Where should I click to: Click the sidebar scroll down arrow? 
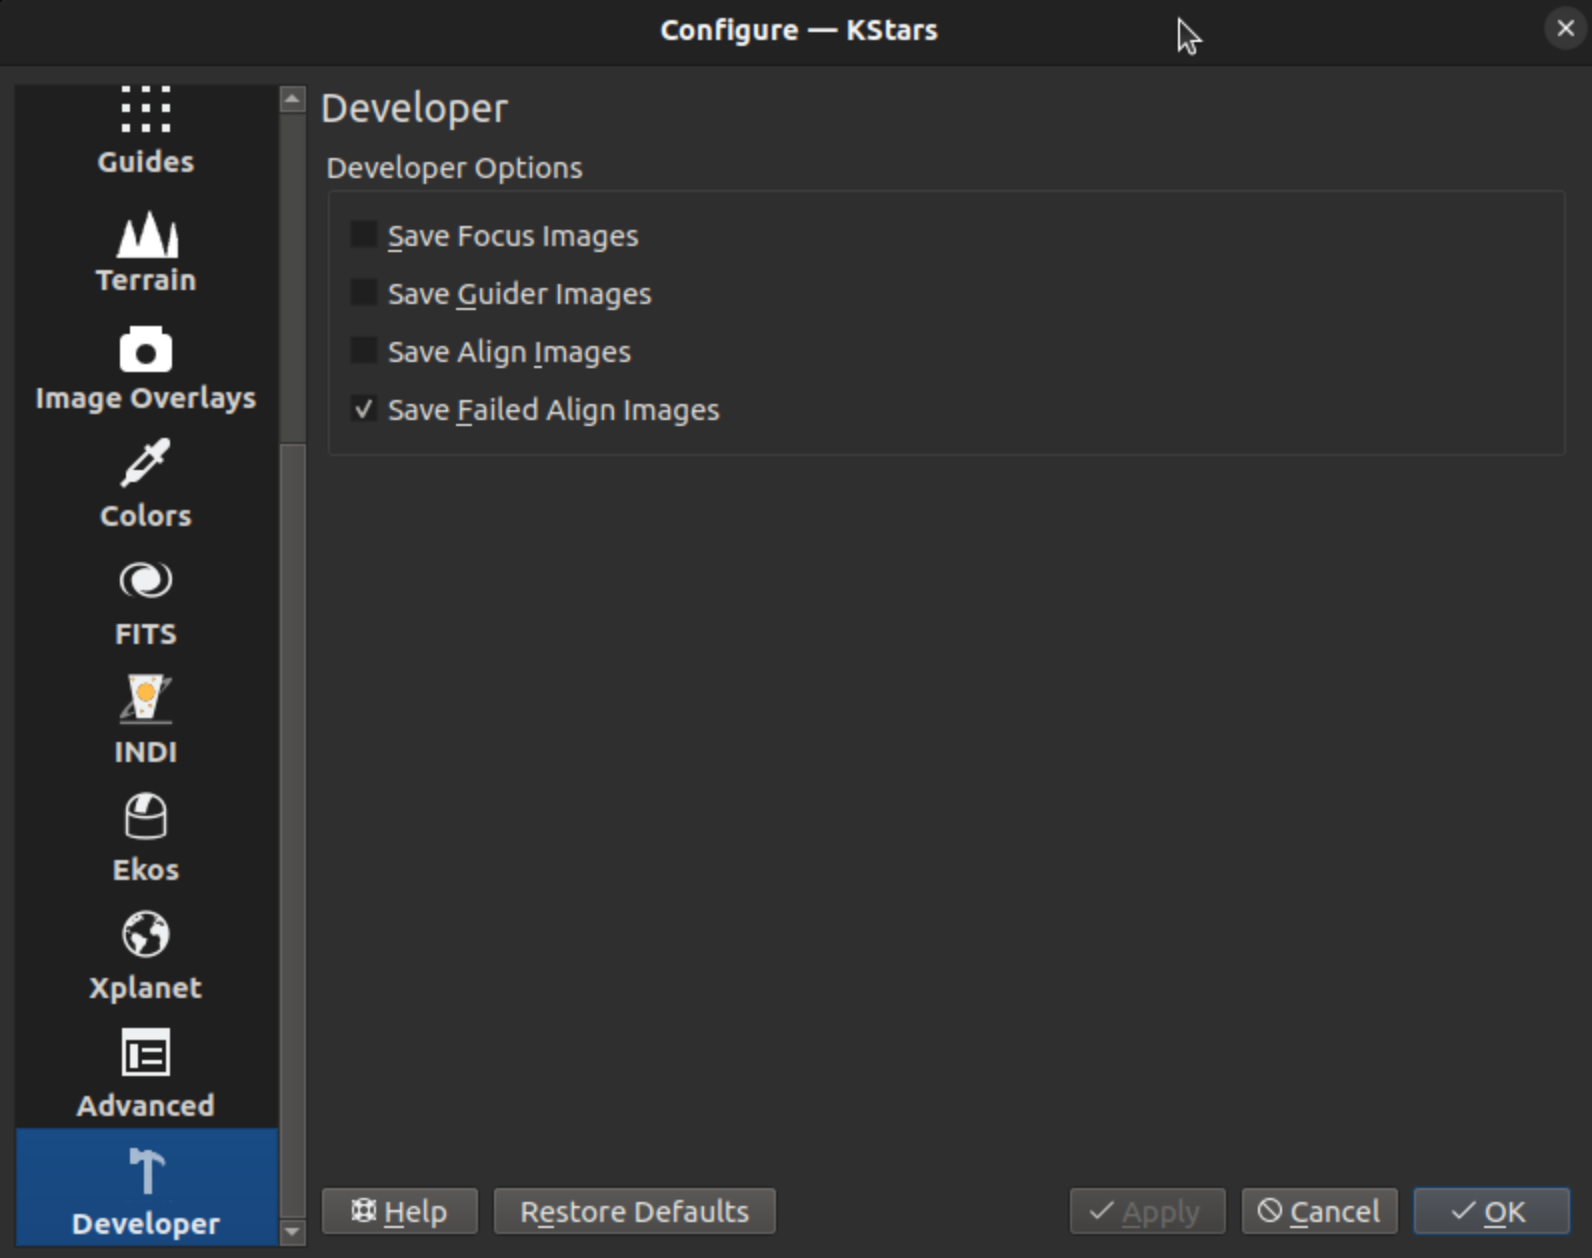(292, 1232)
